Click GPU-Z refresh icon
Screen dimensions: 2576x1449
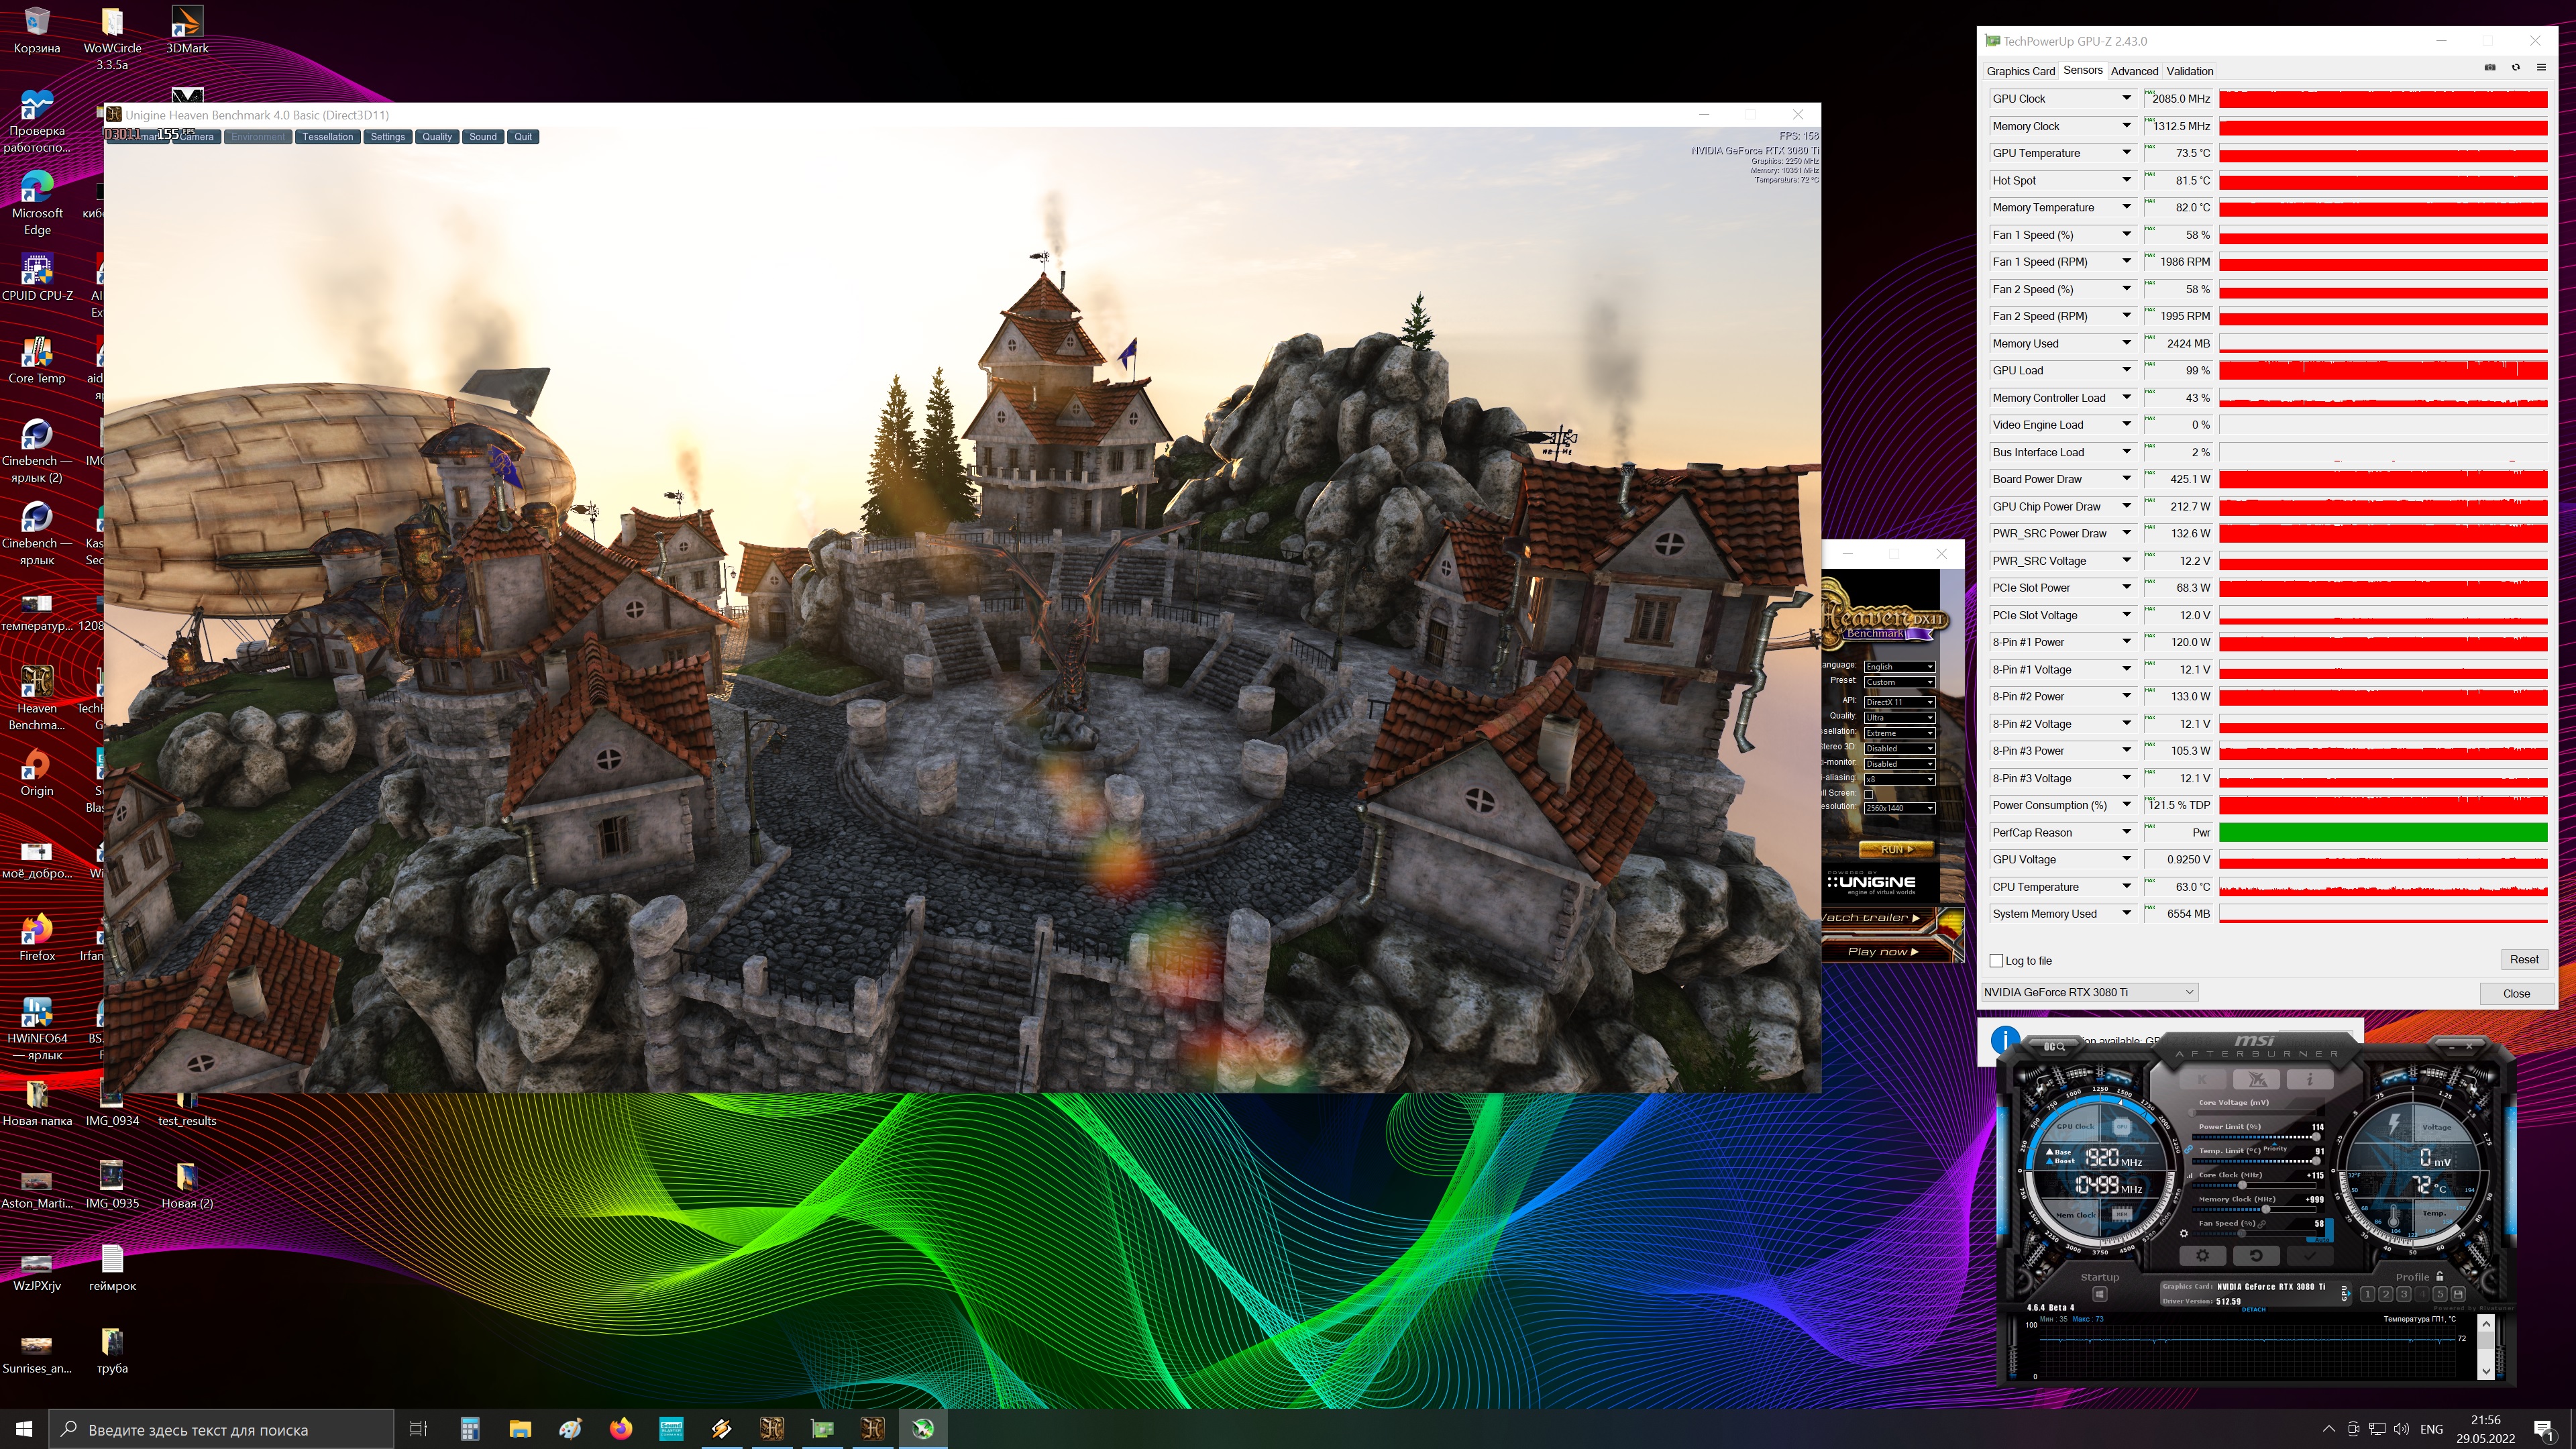[x=2516, y=68]
